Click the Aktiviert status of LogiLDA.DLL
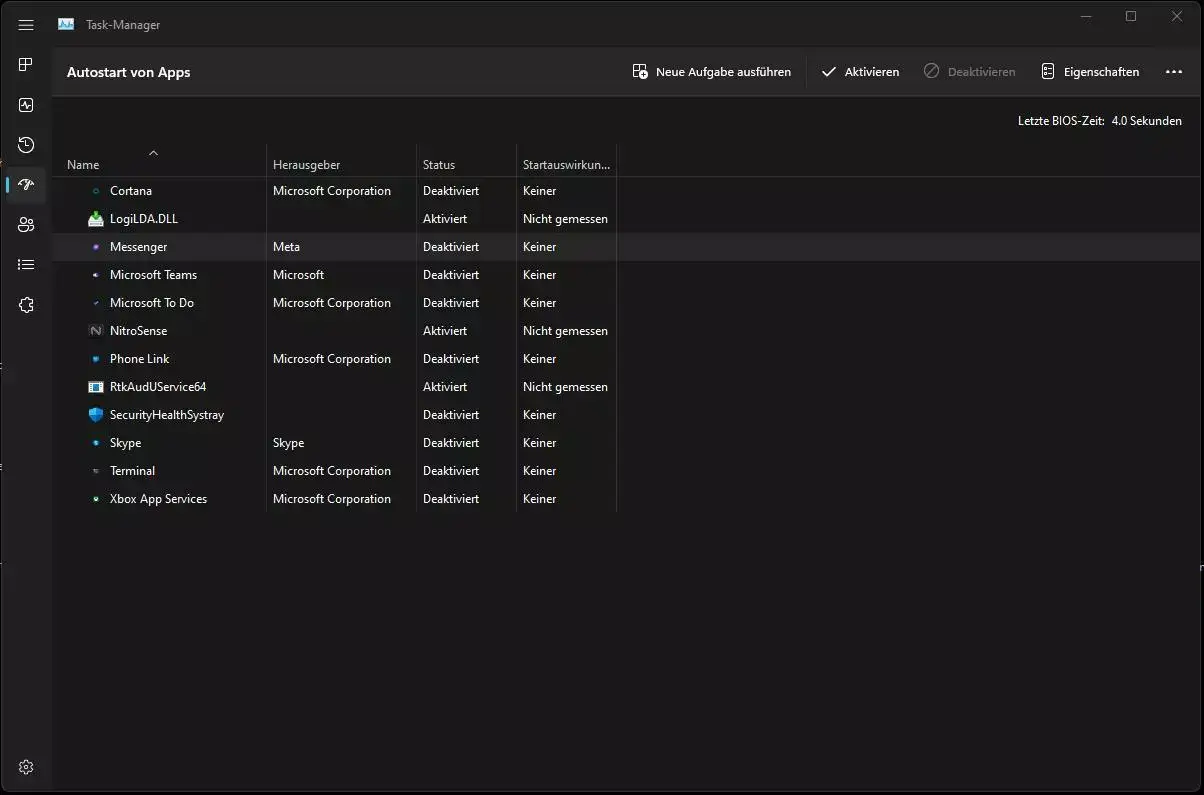Image resolution: width=1204 pixels, height=795 pixels. [x=445, y=219]
